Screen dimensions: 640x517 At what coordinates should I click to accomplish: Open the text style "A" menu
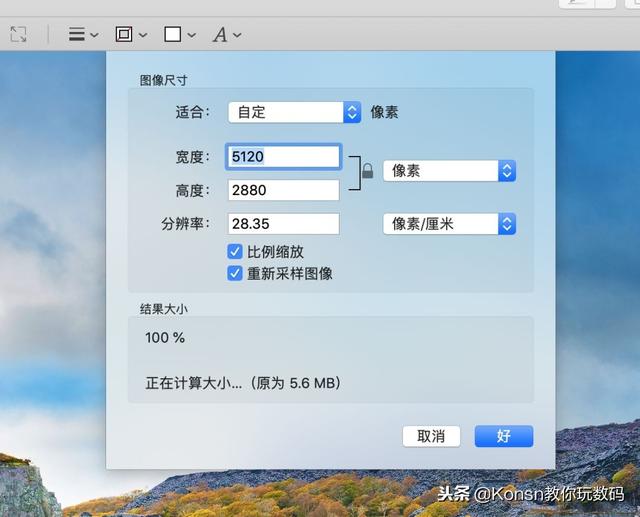tap(220, 34)
